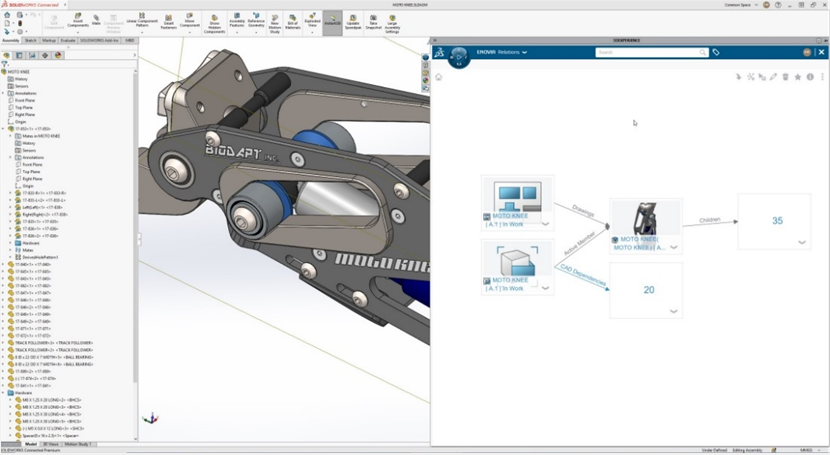This screenshot has height=455, width=830.
Task: Toggle the Instant3D button
Action: pyautogui.click(x=332, y=21)
